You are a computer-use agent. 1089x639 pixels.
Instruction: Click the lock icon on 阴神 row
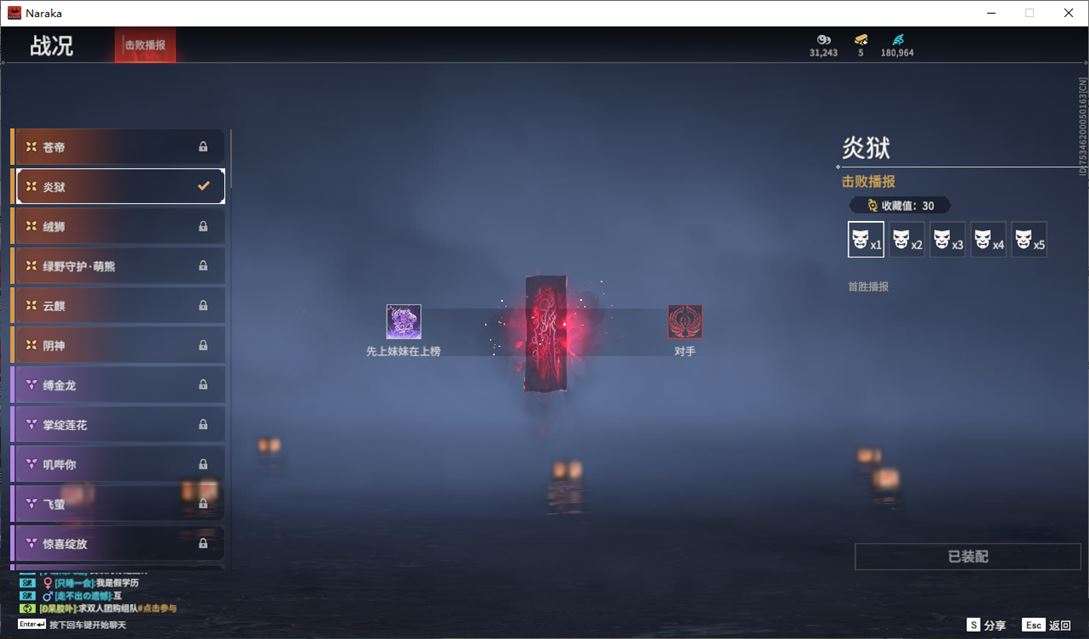tap(203, 345)
